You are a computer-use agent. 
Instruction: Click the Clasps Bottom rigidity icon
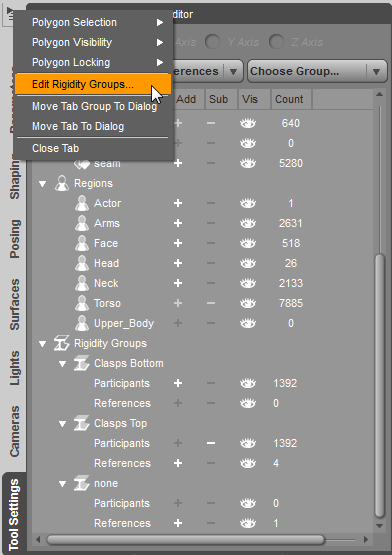[81, 364]
